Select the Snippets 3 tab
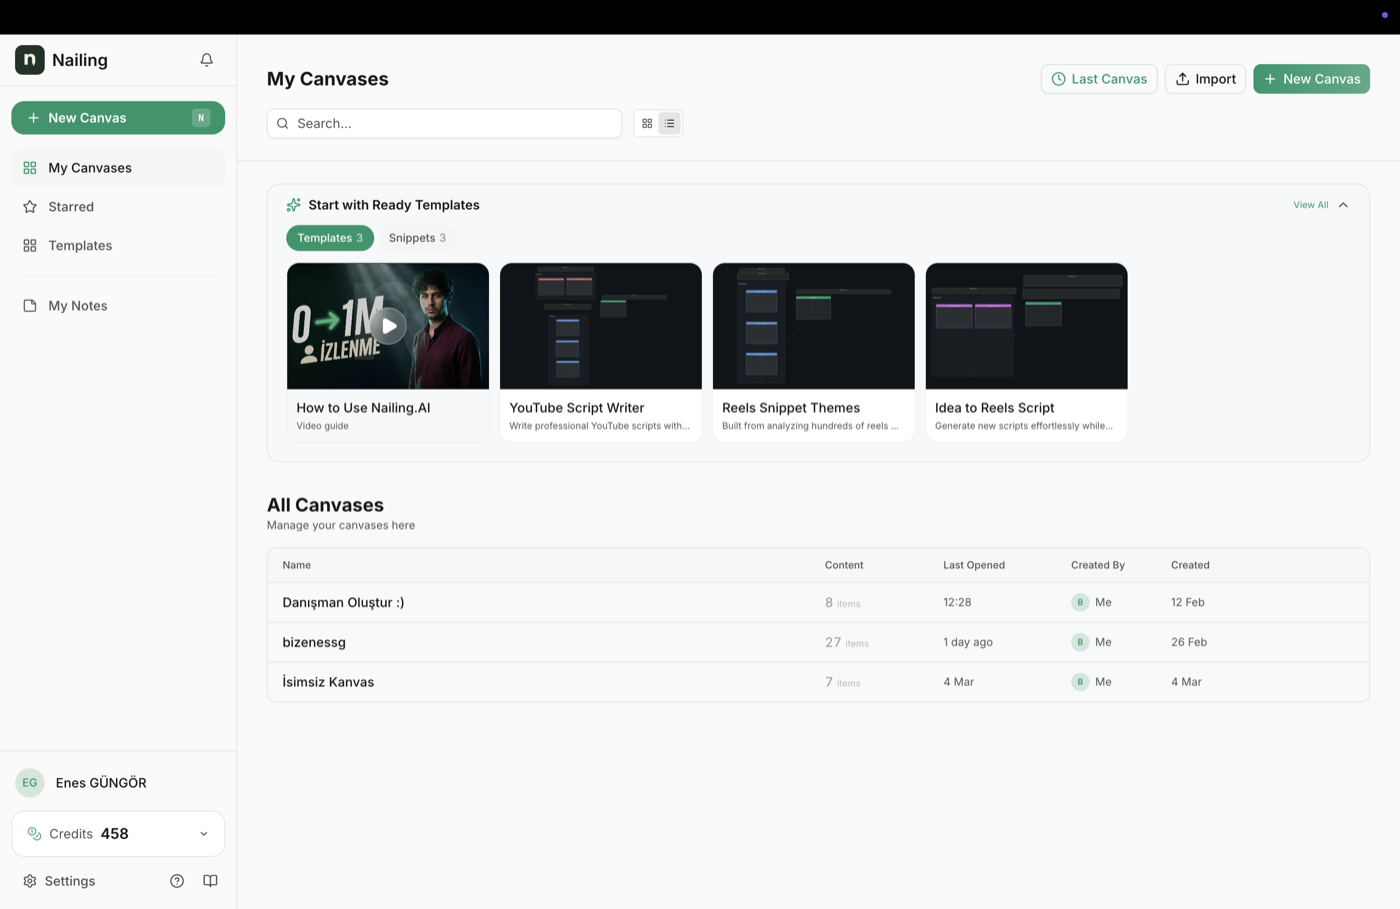 click(417, 238)
